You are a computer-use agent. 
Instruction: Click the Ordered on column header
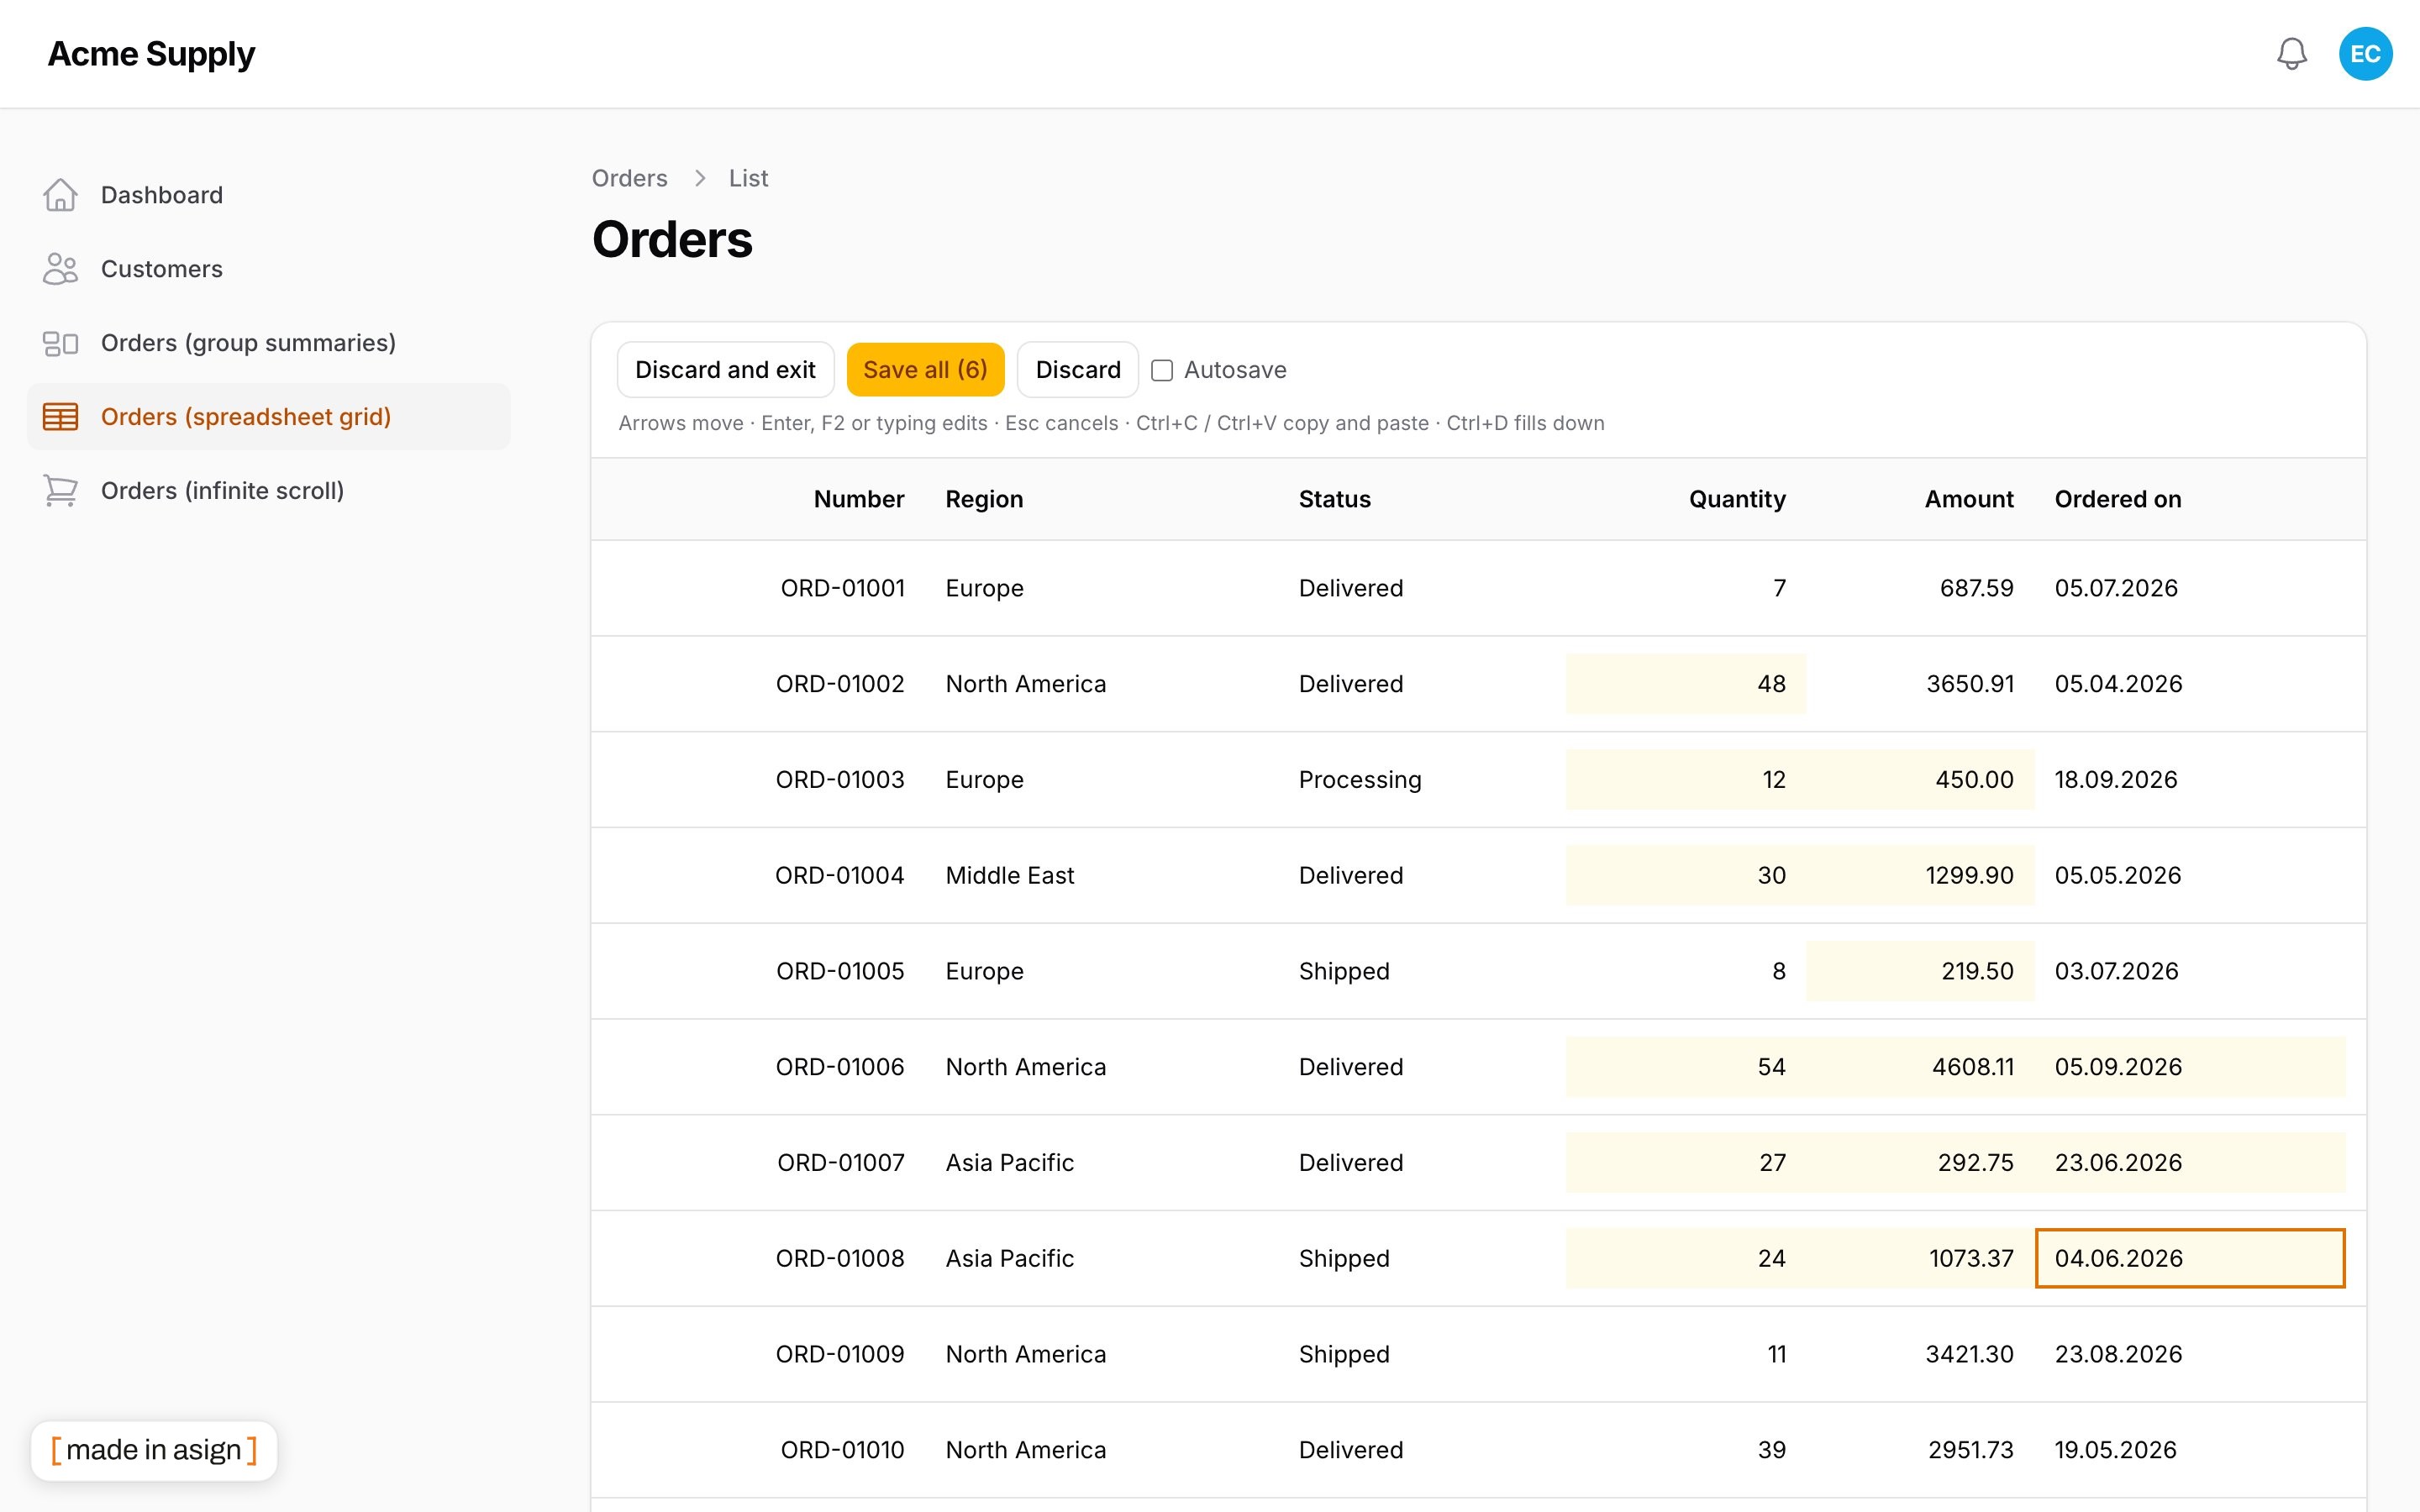(2118, 499)
